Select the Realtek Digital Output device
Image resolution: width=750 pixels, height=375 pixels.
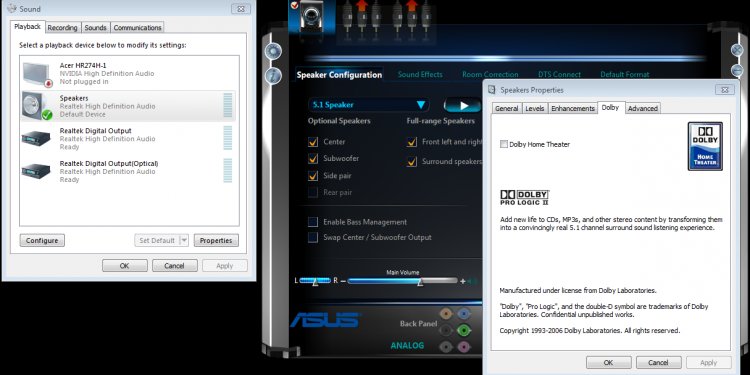129,138
